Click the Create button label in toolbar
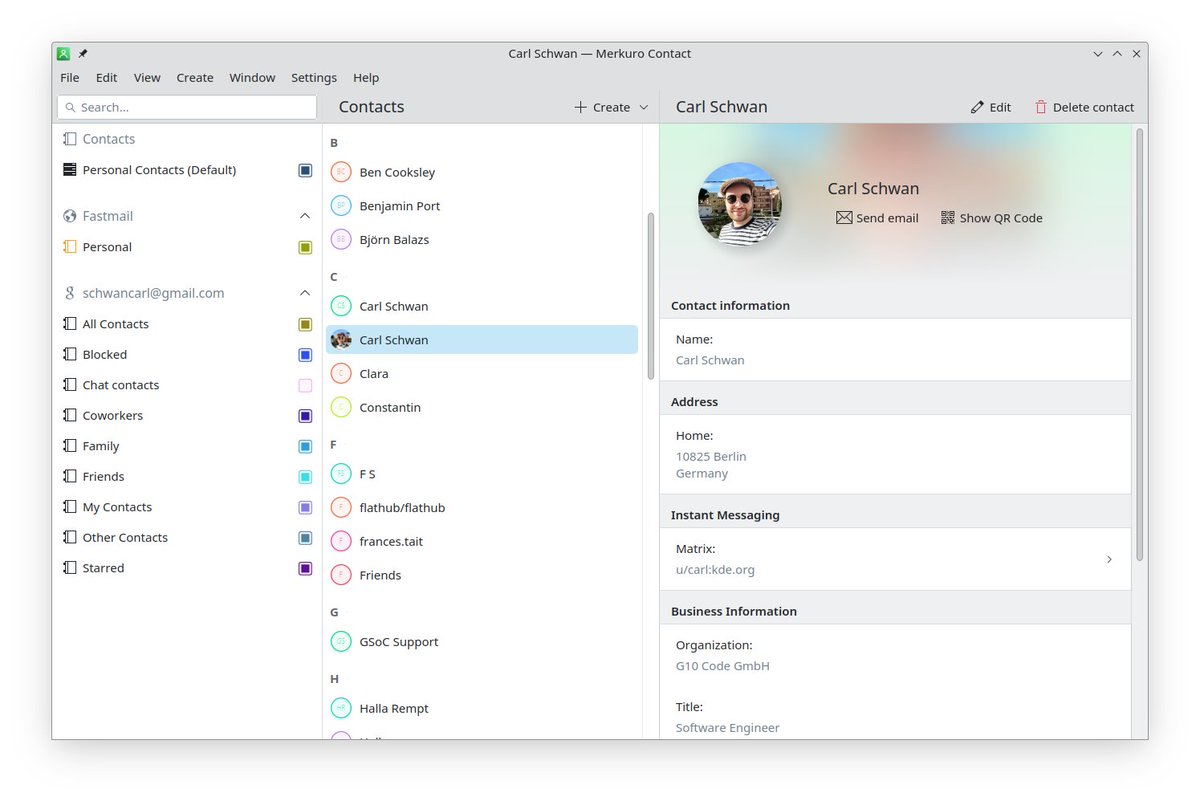This screenshot has height=801, width=1200. click(611, 107)
